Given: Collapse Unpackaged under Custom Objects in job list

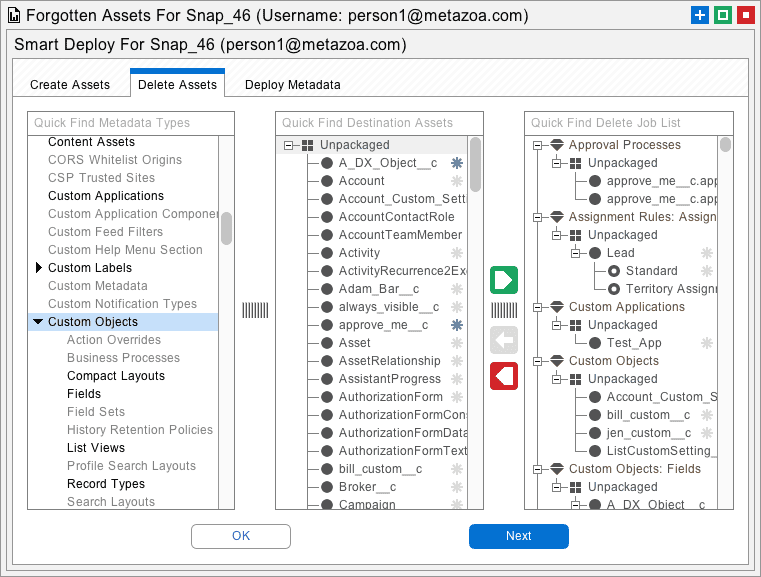Looking at the screenshot, I should click(x=557, y=379).
